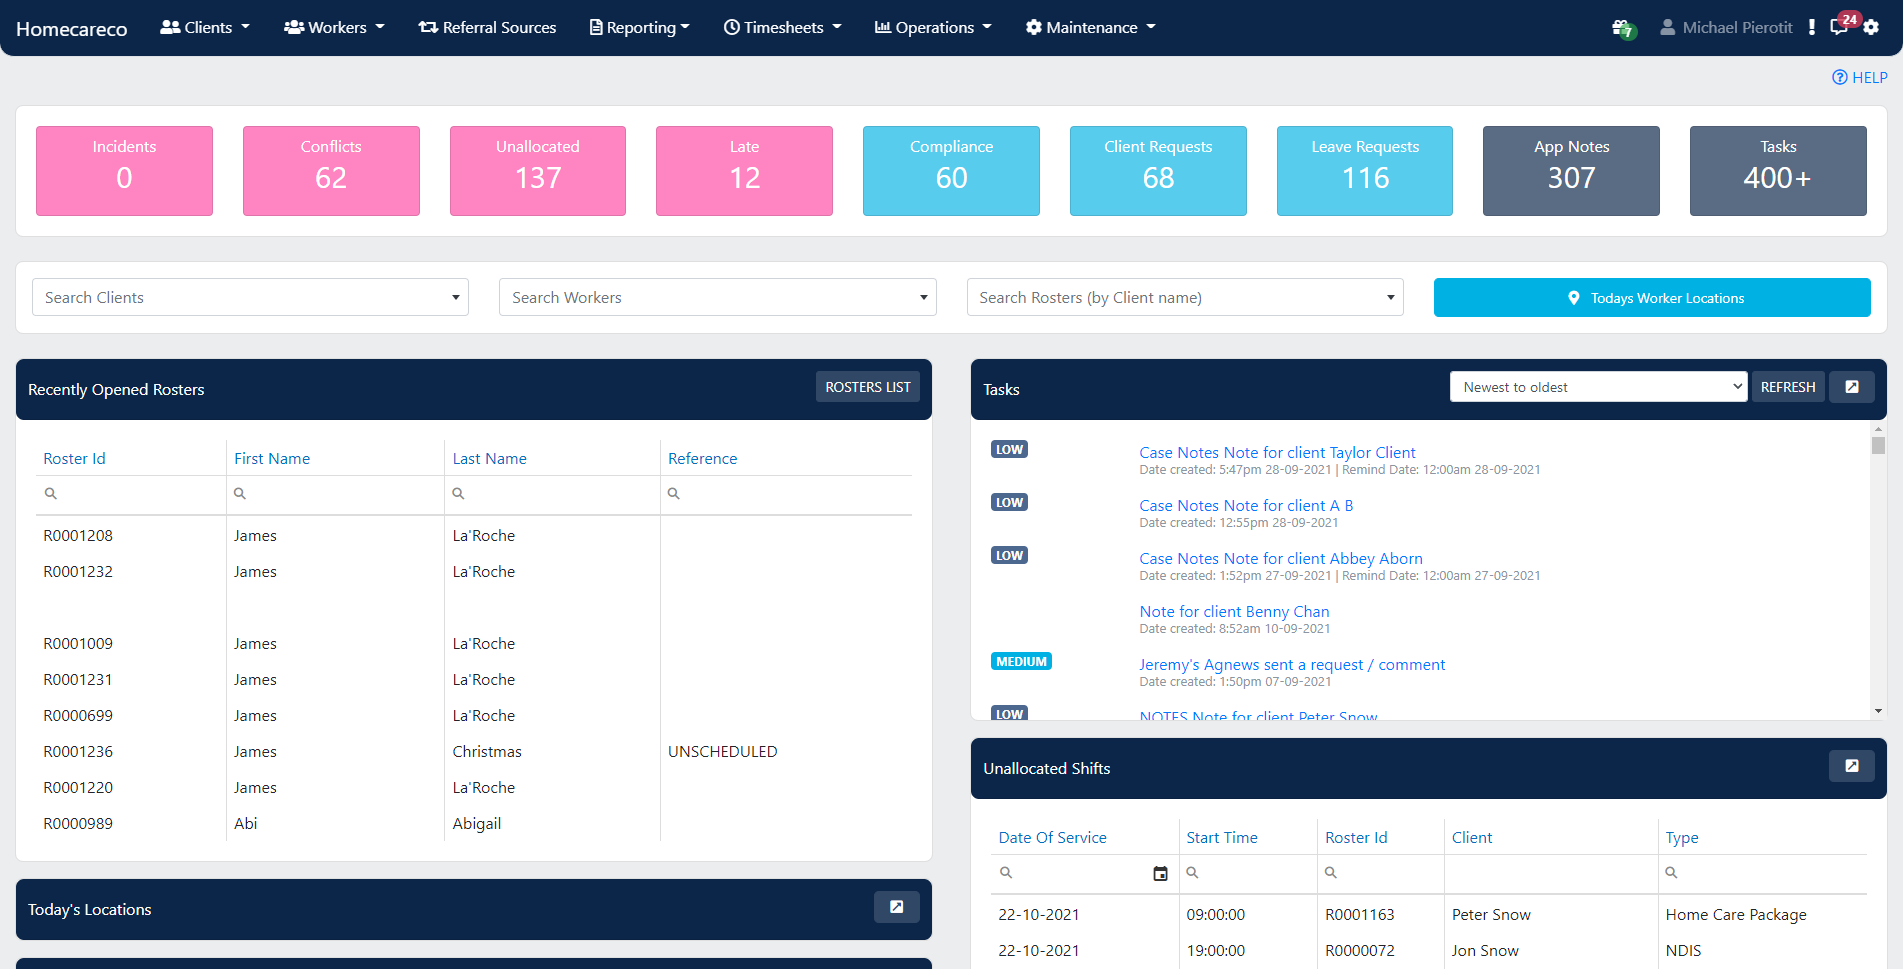This screenshot has height=969, width=1903.
Task: Open the Timesheets menu
Action: [782, 27]
